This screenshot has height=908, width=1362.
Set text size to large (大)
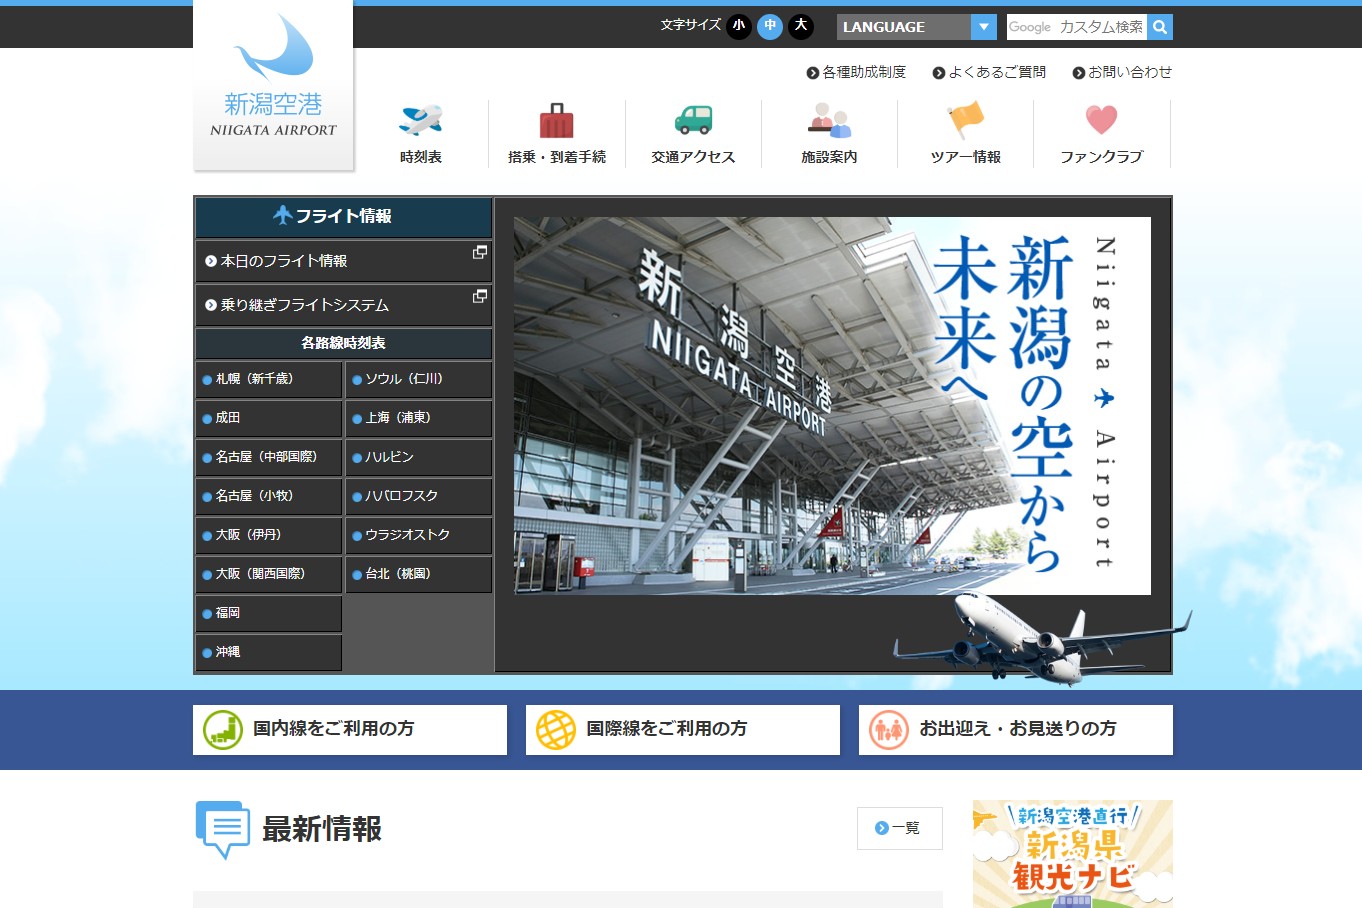(801, 26)
